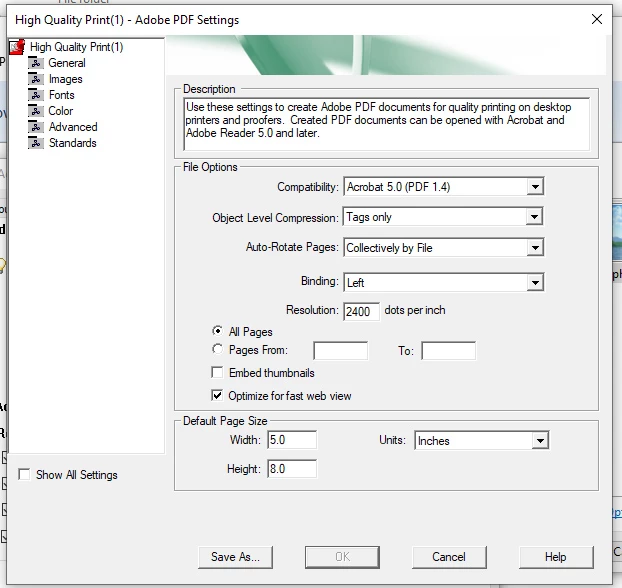Open the Fonts settings panel
This screenshot has width=622, height=588.
tap(61, 95)
